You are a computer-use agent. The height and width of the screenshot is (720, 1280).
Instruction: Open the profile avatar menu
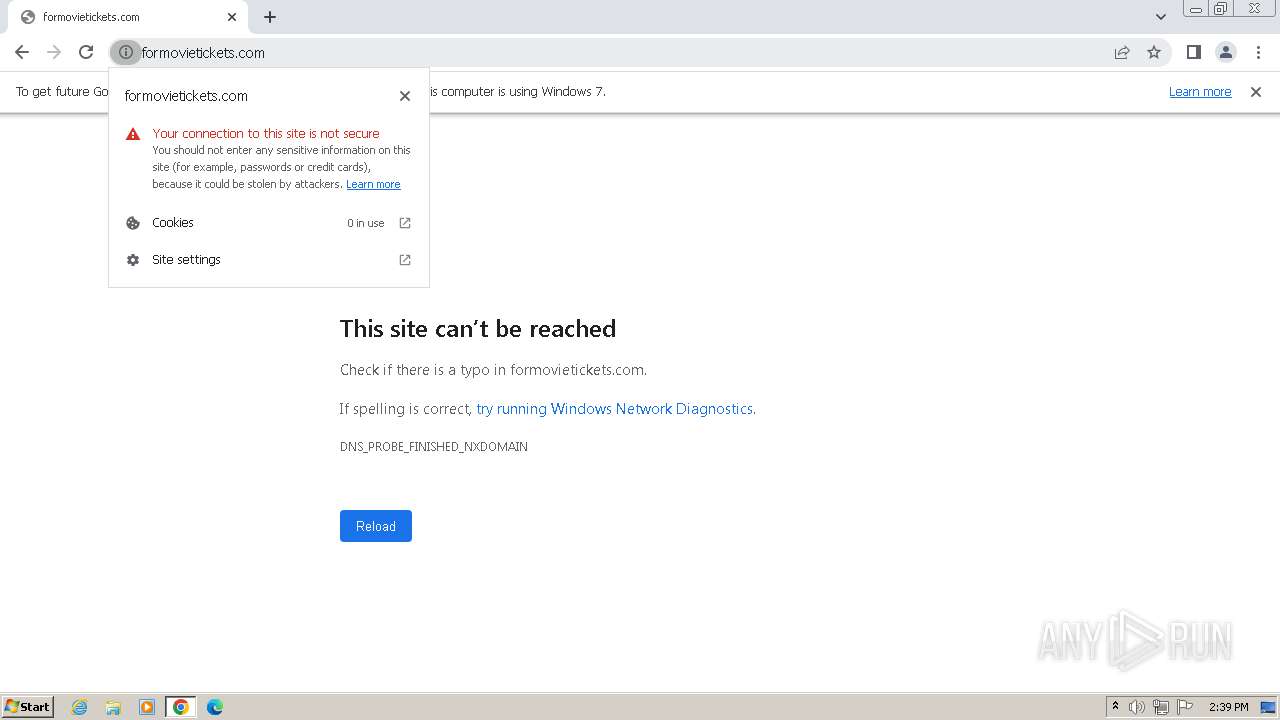[1225, 52]
